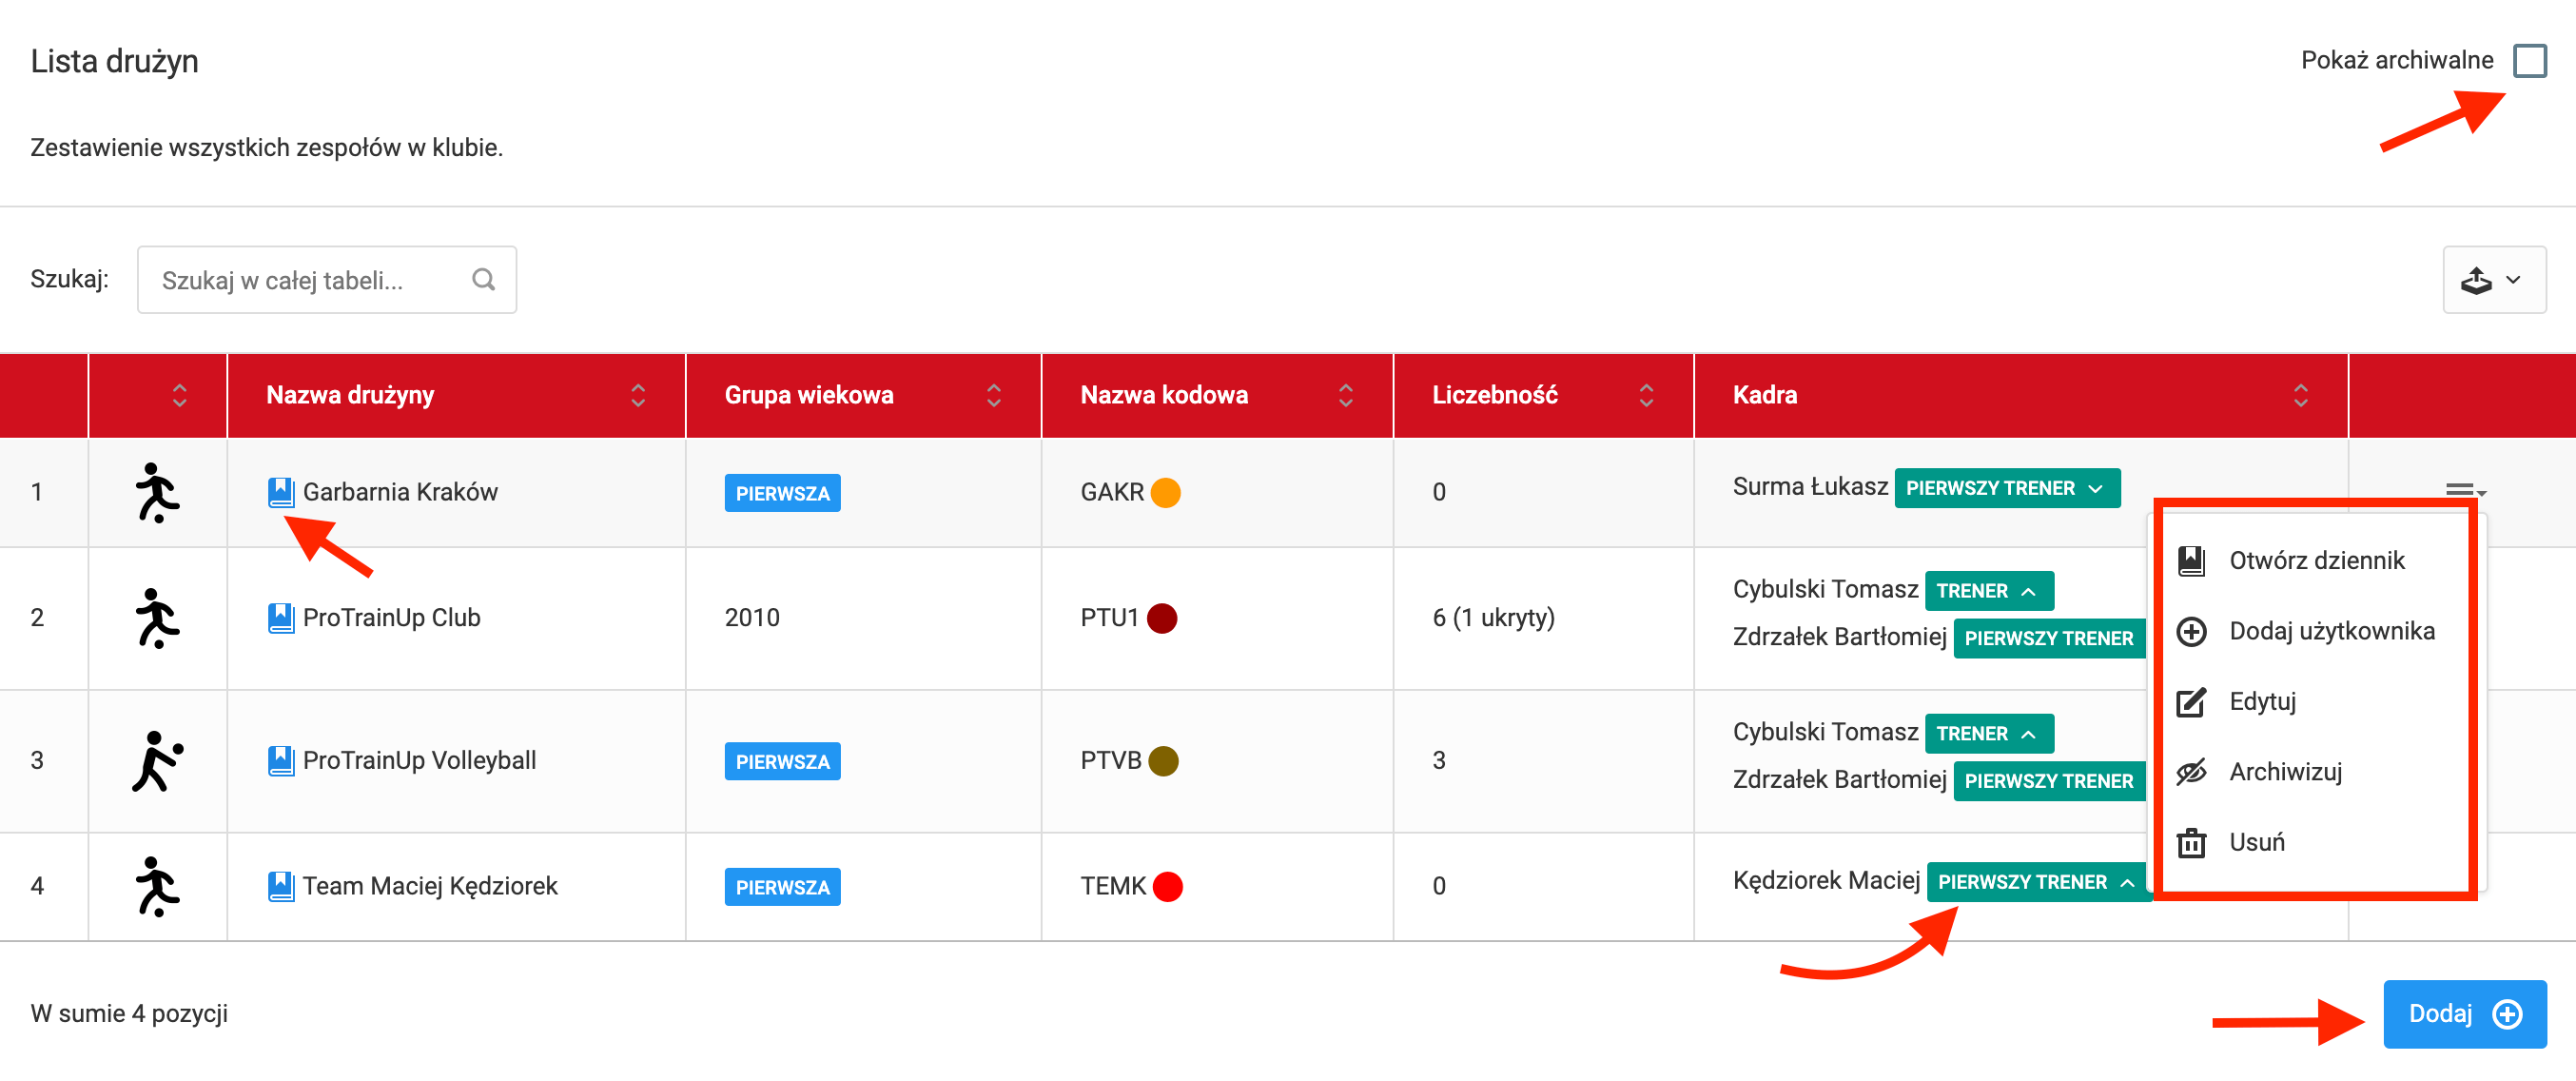
Task: Open journal icon beside Garbarnia Kraków
Action: pos(281,492)
